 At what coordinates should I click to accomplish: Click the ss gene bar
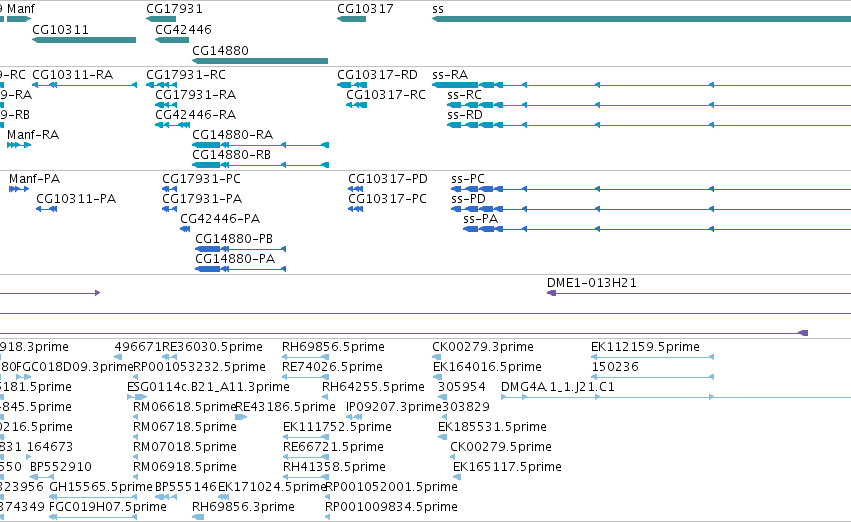[641, 19]
